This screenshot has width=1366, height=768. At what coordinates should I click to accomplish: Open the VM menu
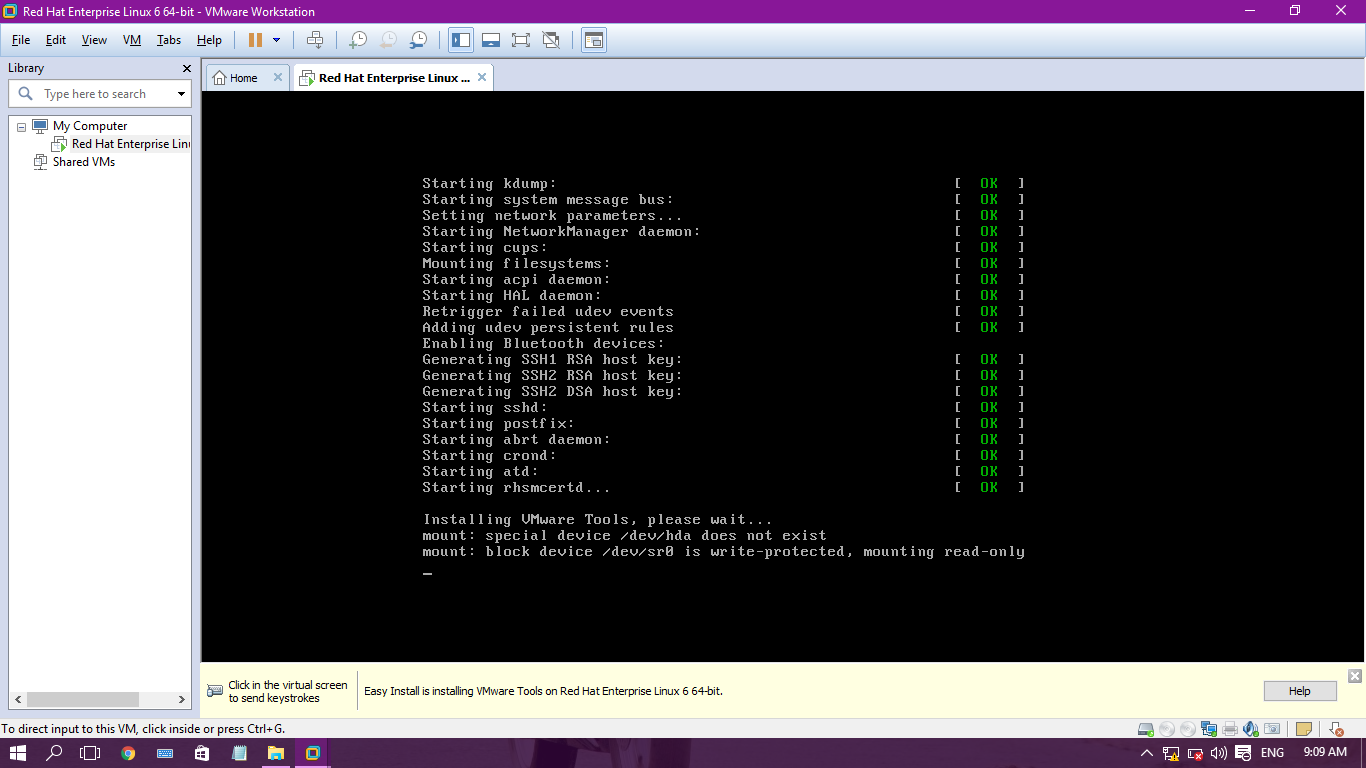(131, 40)
